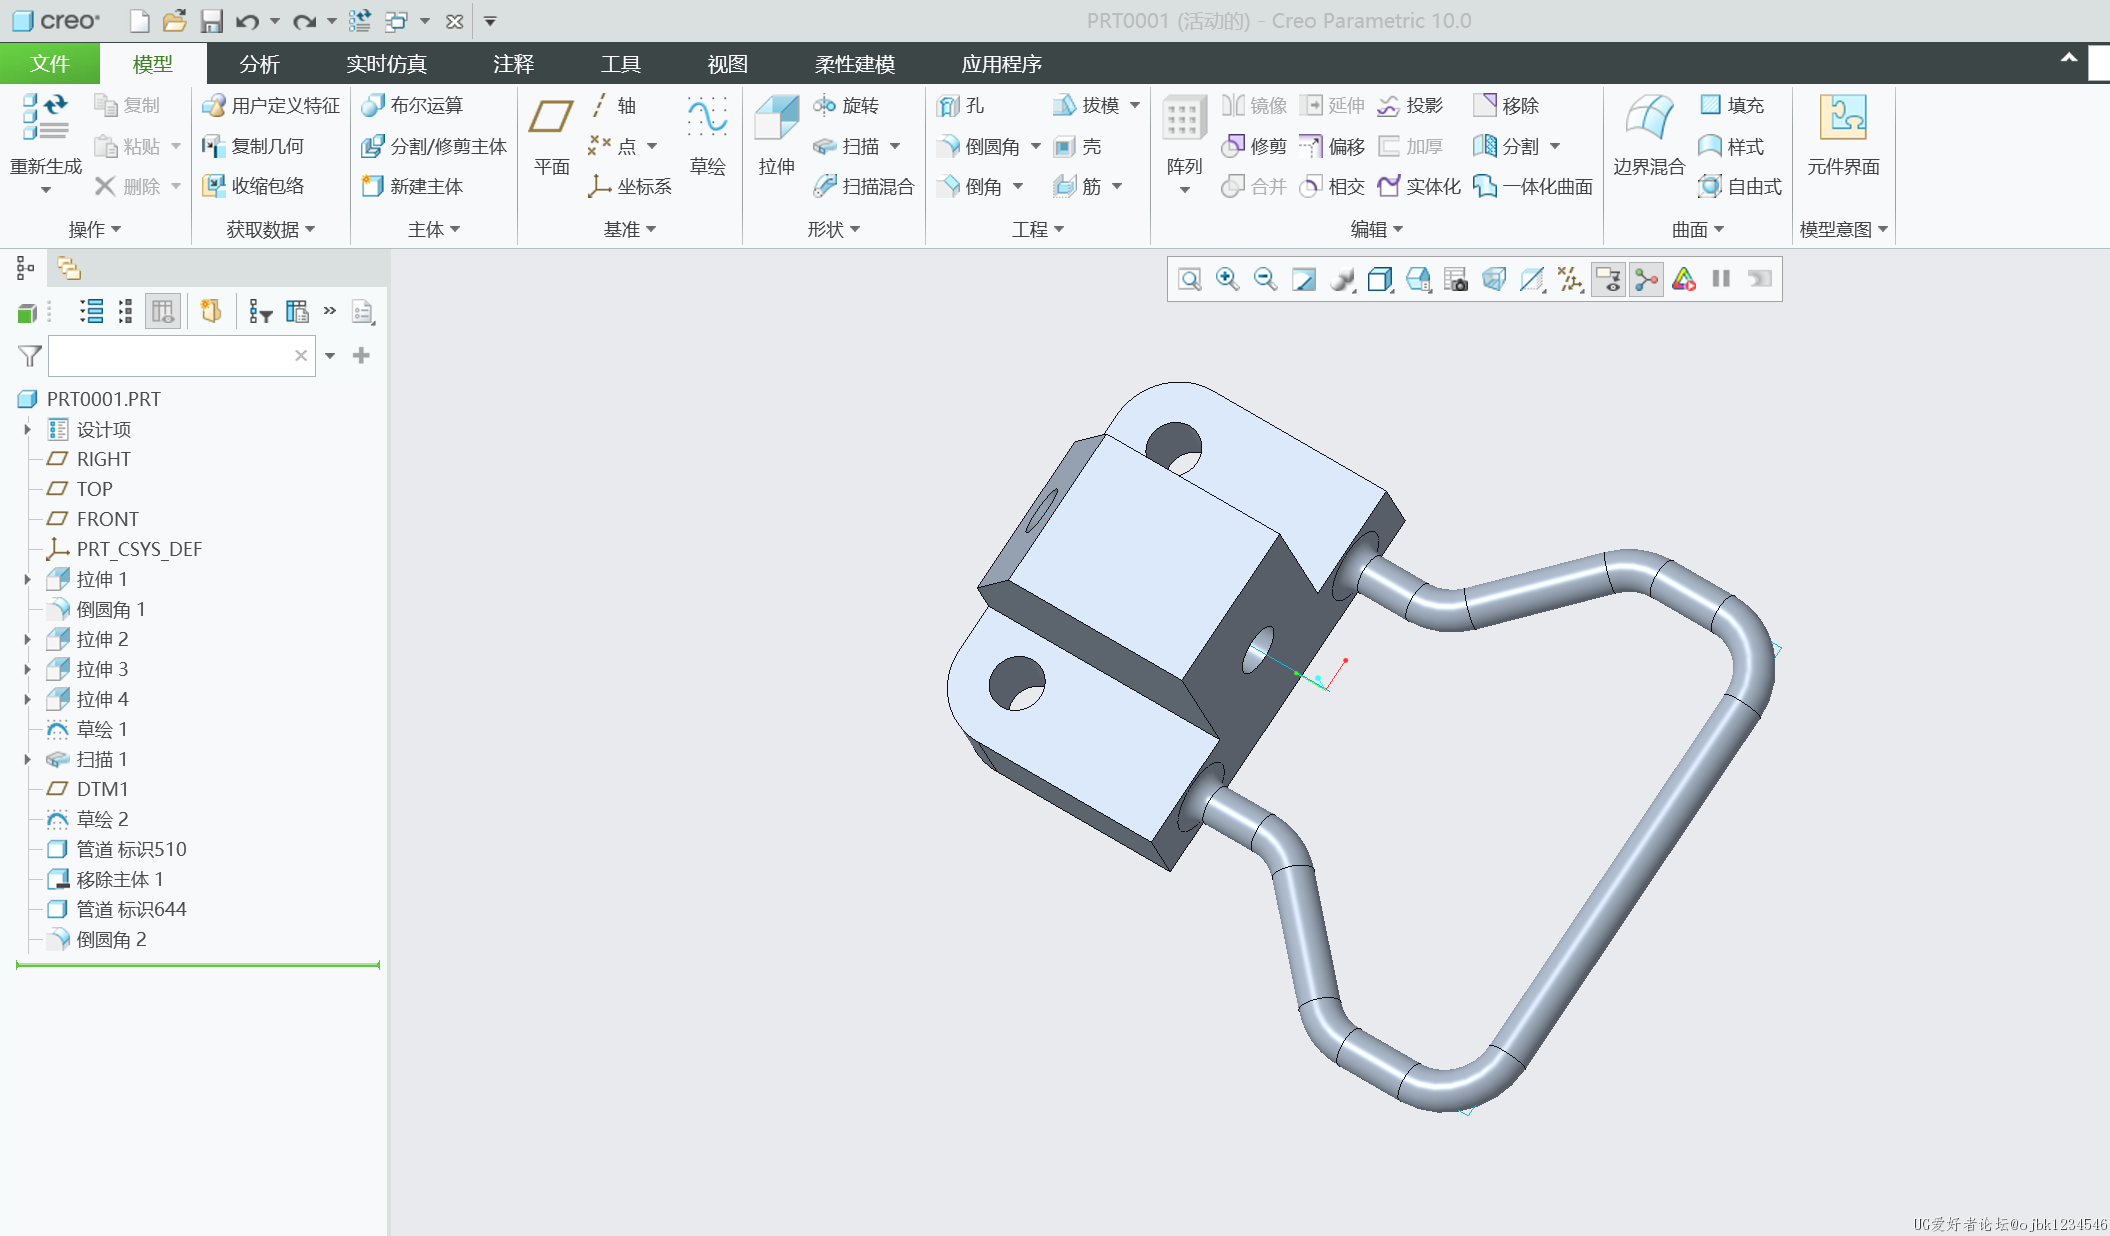This screenshot has height=1236, width=2110.
Task: Click the Chamfer (倒角) tool
Action: (x=970, y=186)
